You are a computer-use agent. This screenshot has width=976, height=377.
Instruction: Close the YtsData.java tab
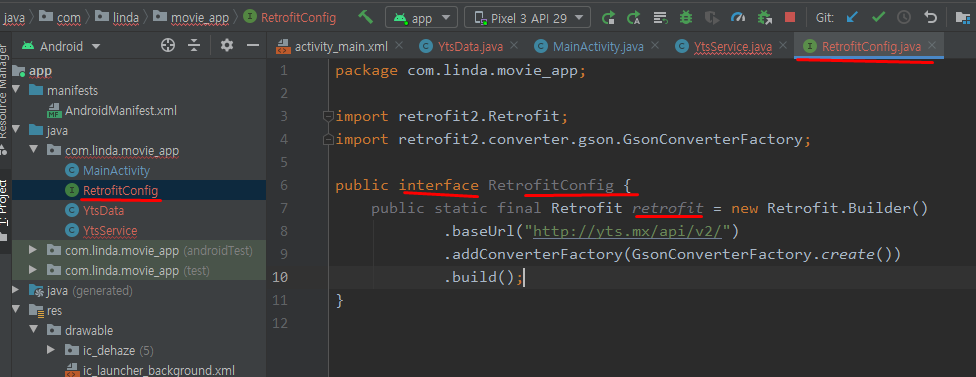click(x=514, y=45)
